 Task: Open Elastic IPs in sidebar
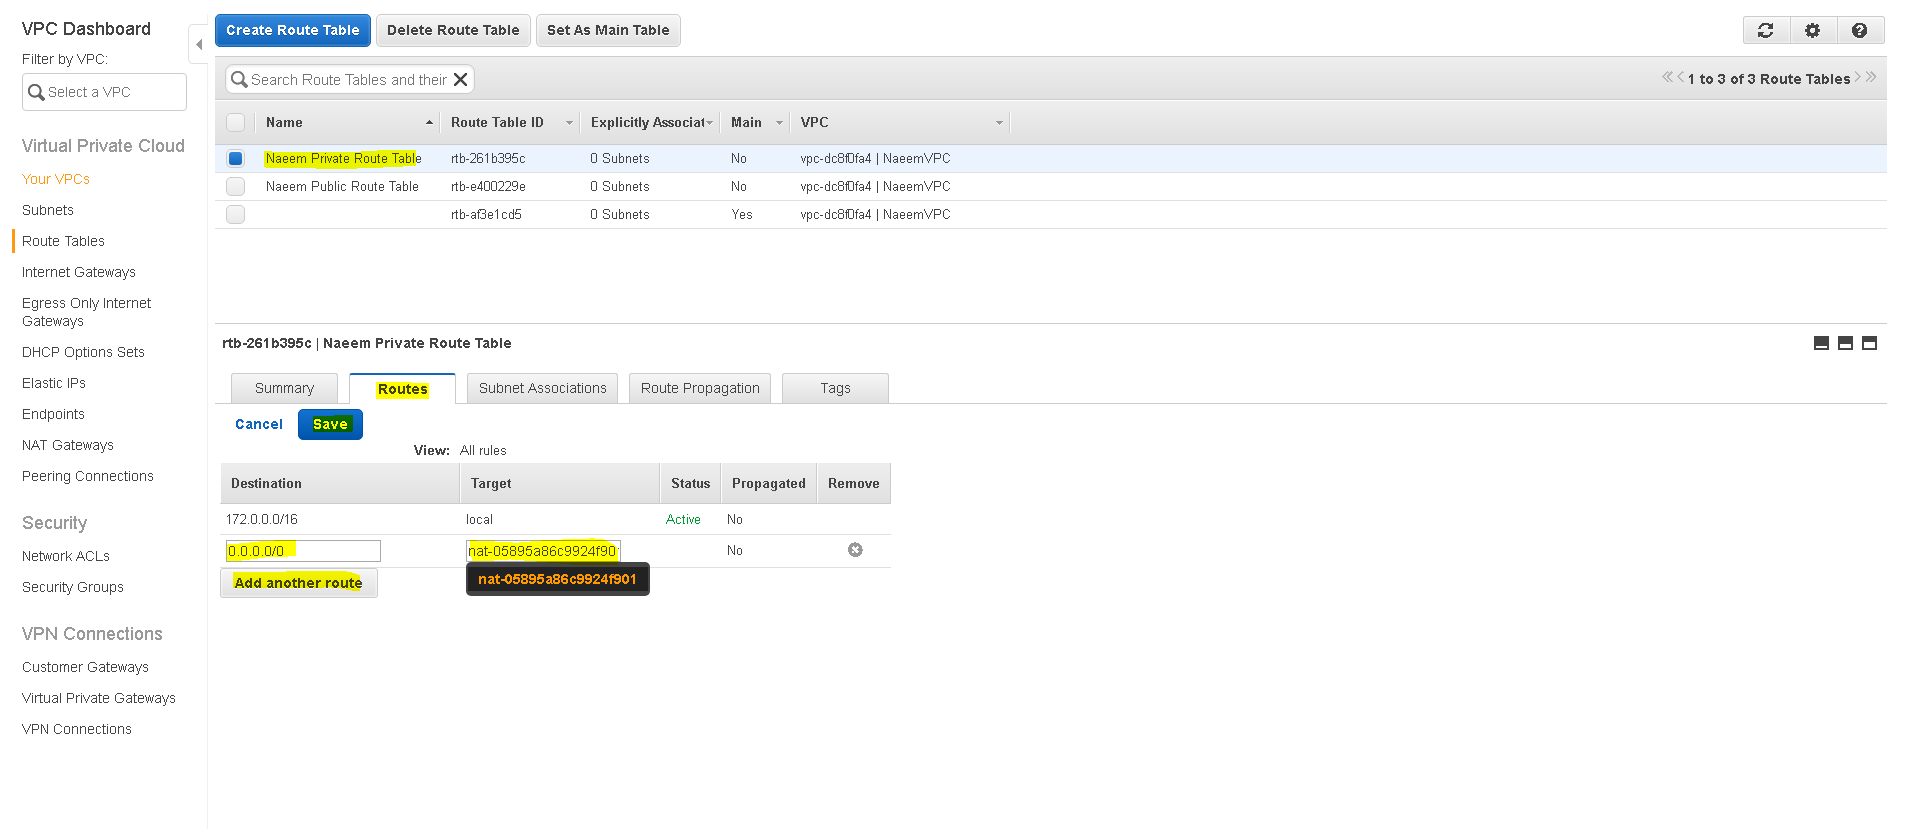pos(54,383)
